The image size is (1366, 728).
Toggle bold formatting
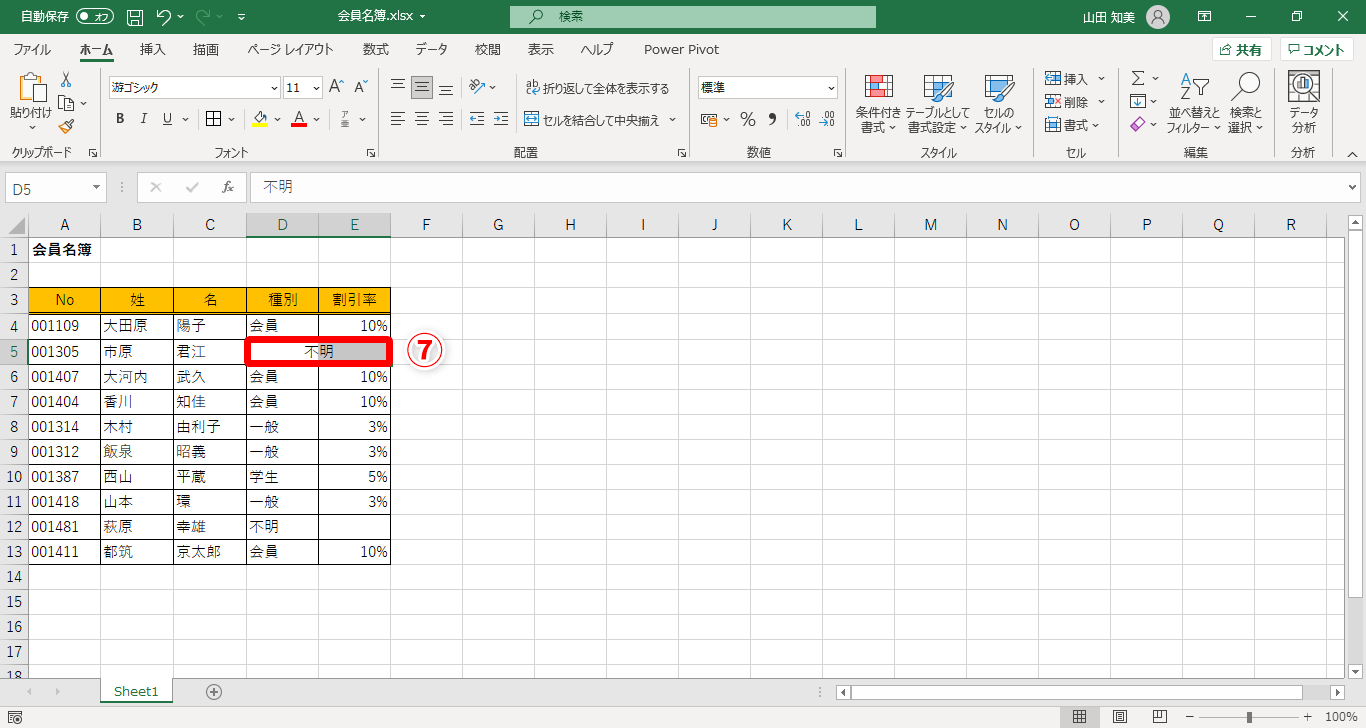(120, 119)
